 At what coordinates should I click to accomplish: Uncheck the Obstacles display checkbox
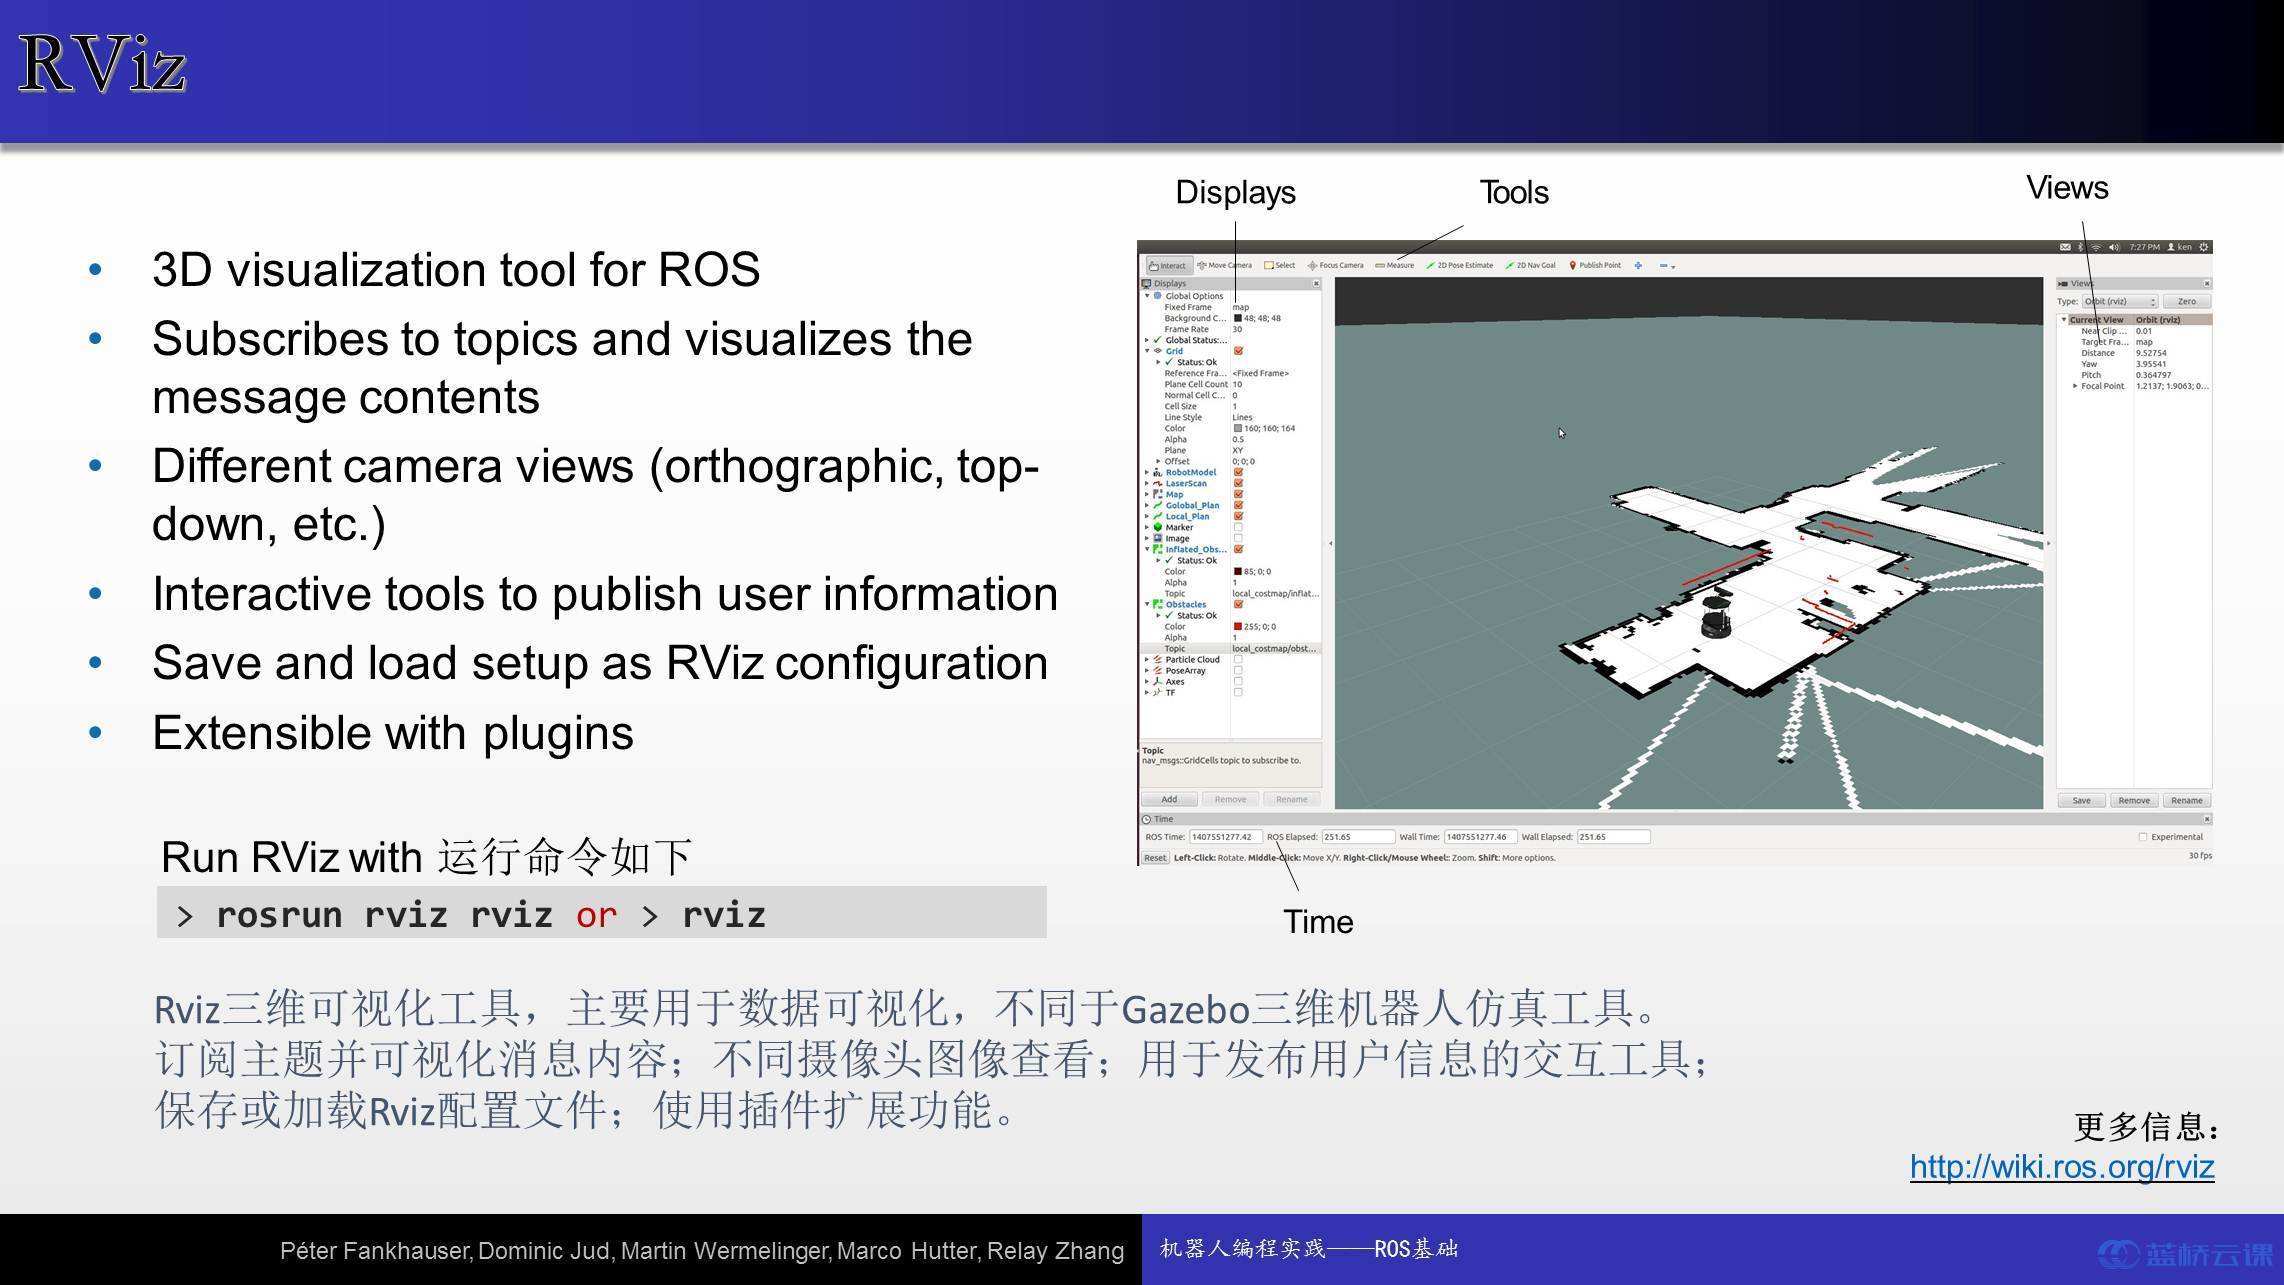[1238, 604]
